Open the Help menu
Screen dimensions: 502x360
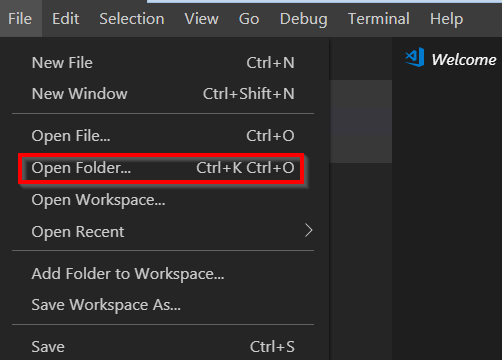[x=446, y=19]
